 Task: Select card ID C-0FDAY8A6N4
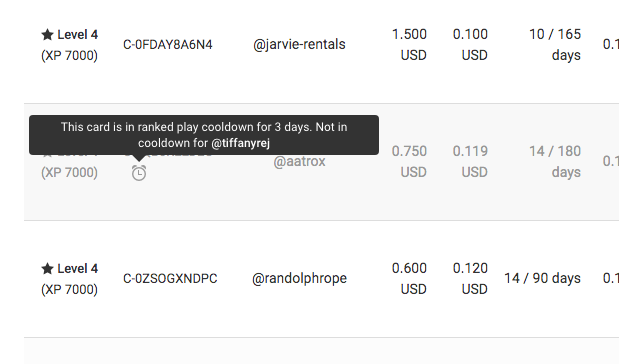coord(168,45)
